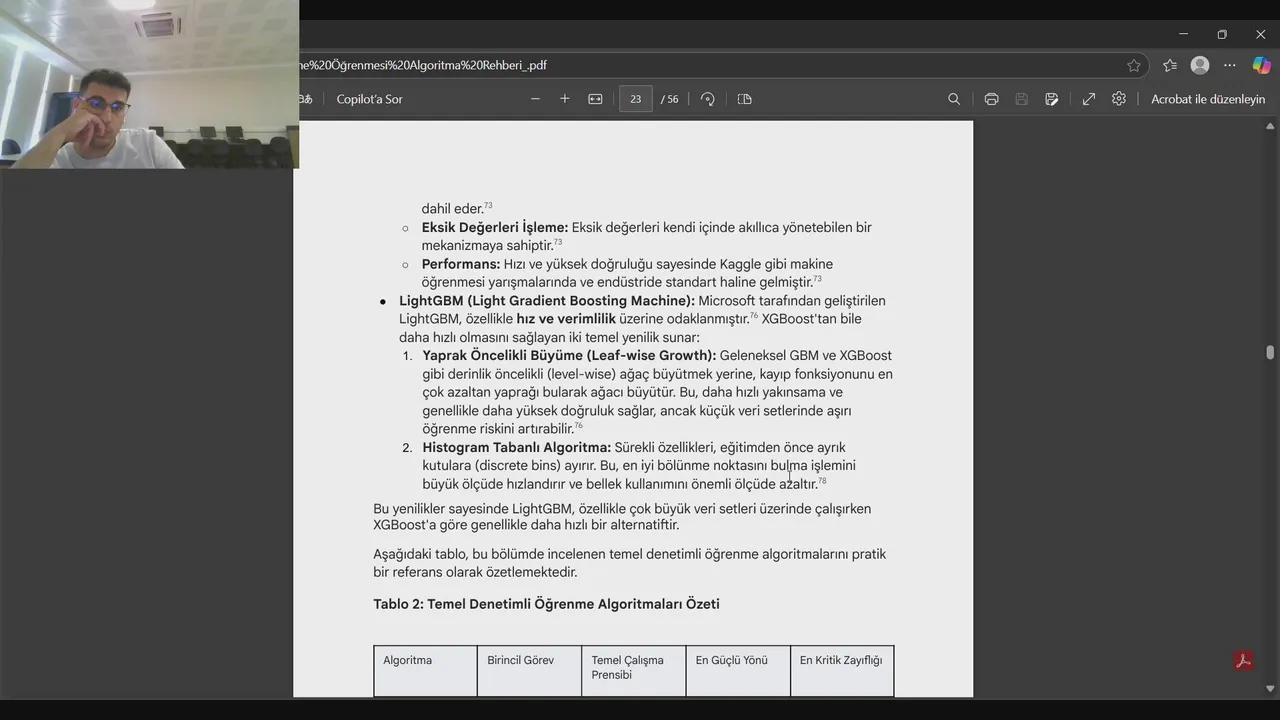Click Acrobat ile düzenleyin button
The height and width of the screenshot is (720, 1280).
pos(1208,99)
